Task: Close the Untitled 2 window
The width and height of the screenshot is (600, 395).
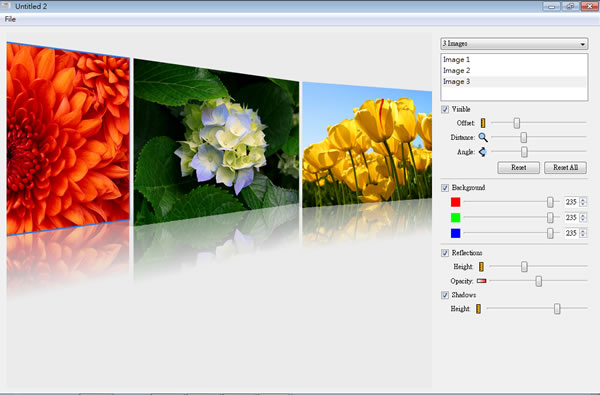Action: [590, 6]
